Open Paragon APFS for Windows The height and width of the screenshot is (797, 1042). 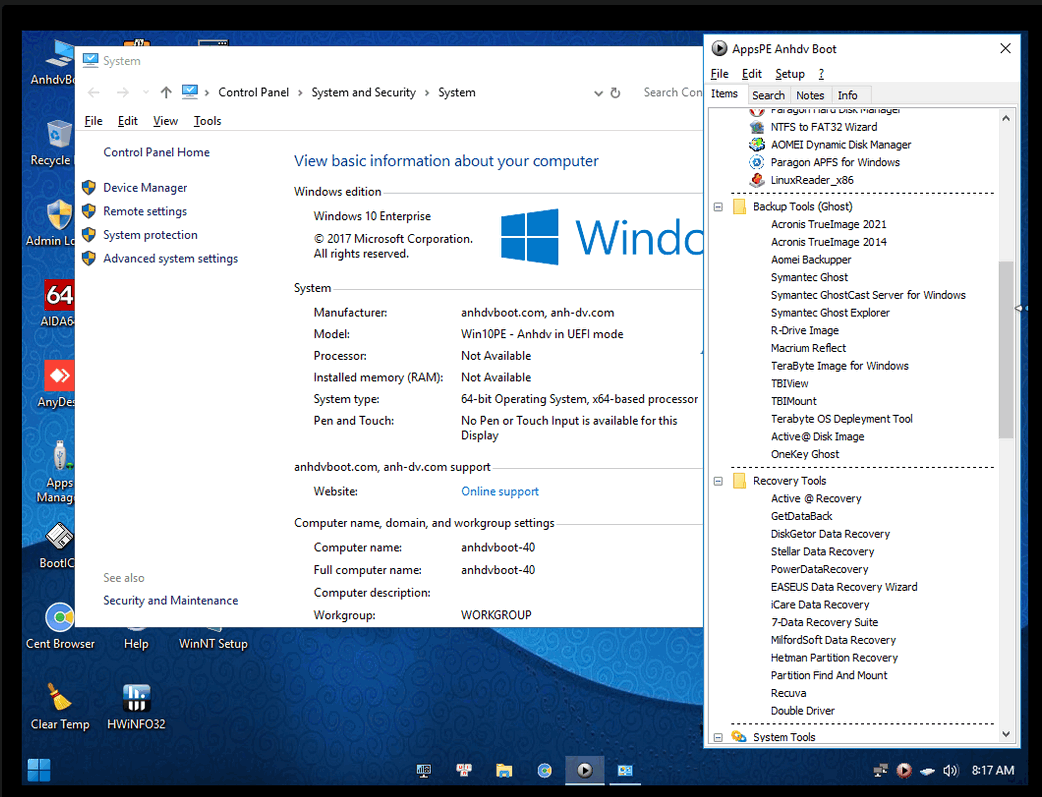click(x=835, y=162)
